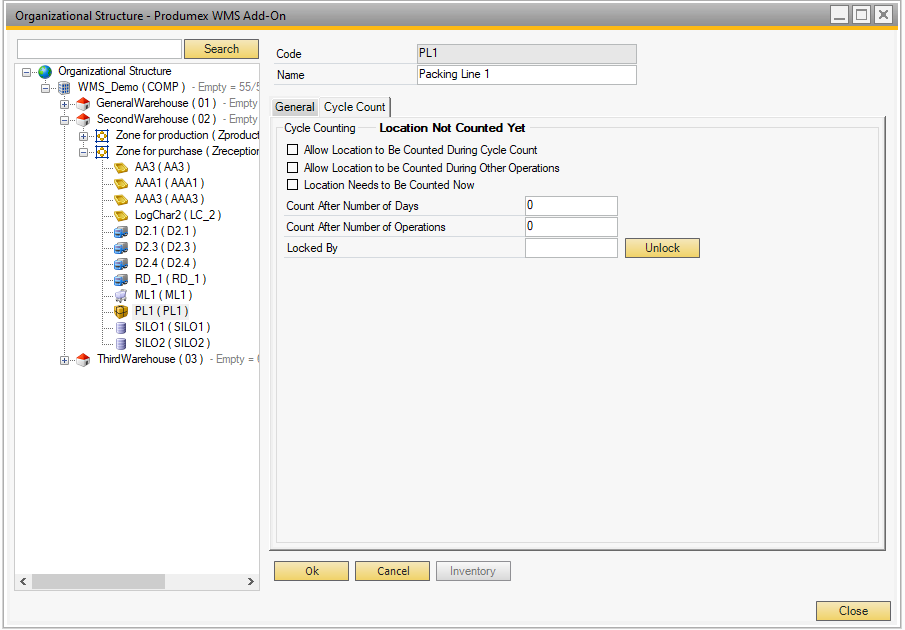Select the Cycle Count tab

[x=354, y=107]
